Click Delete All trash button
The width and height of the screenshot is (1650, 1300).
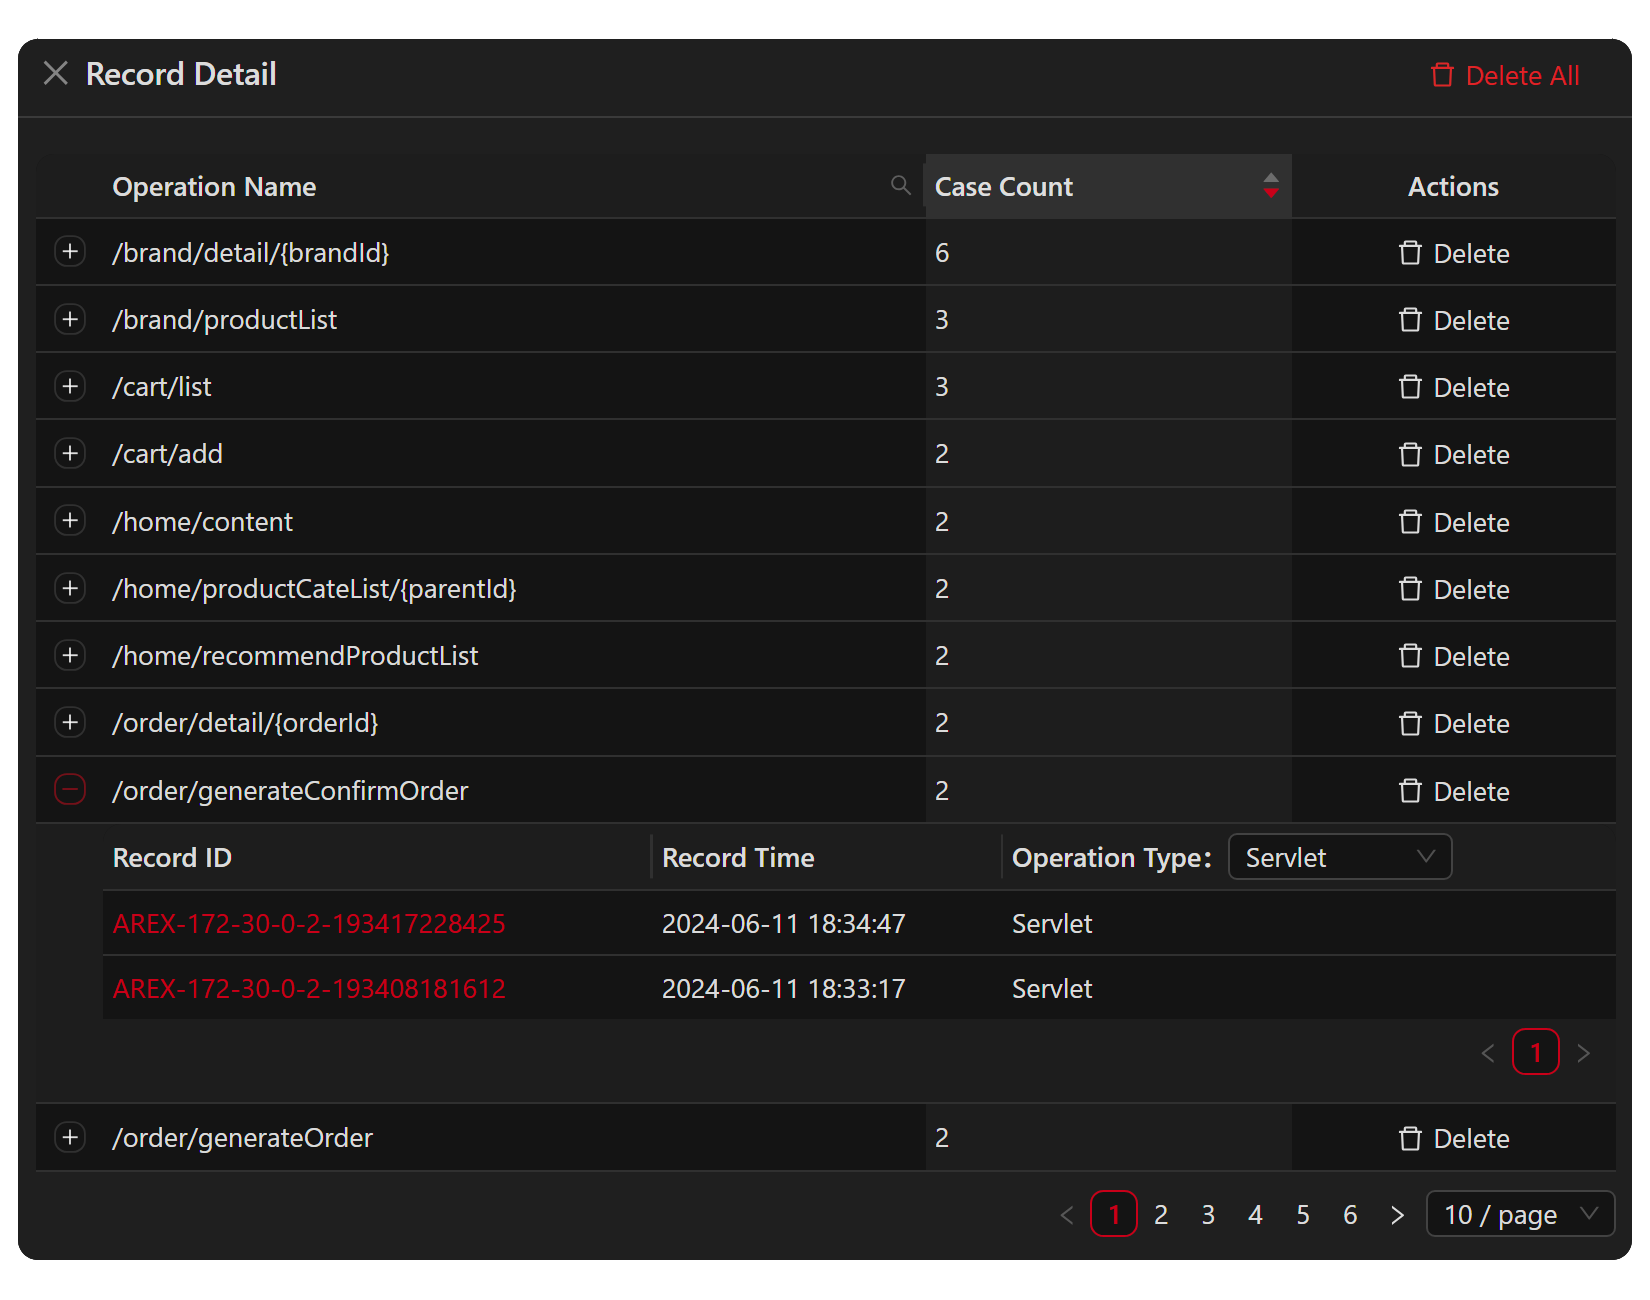click(1504, 76)
